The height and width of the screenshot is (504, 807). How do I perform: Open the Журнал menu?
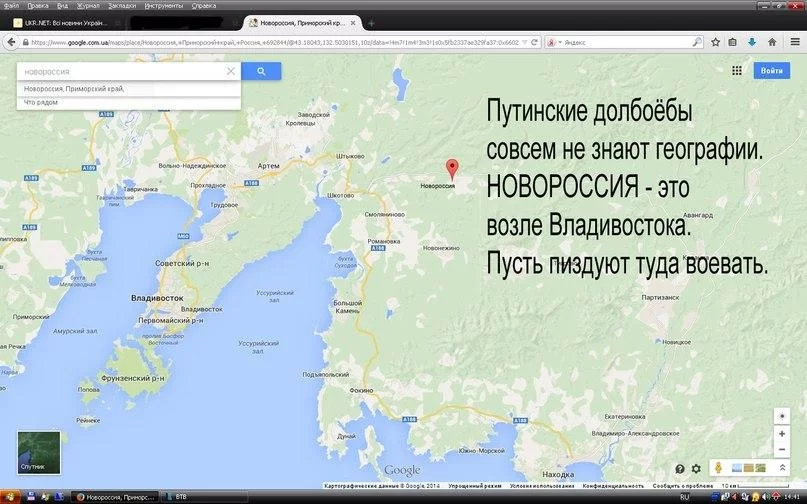(x=88, y=6)
